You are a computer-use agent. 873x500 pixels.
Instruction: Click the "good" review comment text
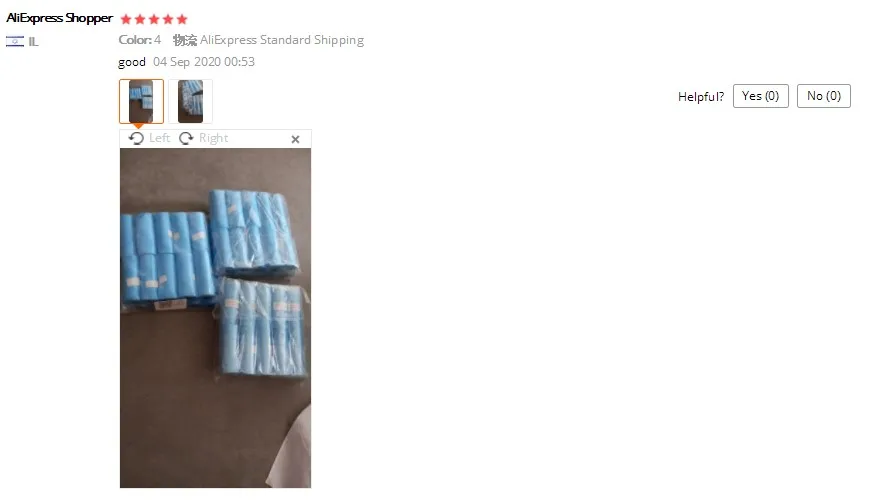[132, 62]
